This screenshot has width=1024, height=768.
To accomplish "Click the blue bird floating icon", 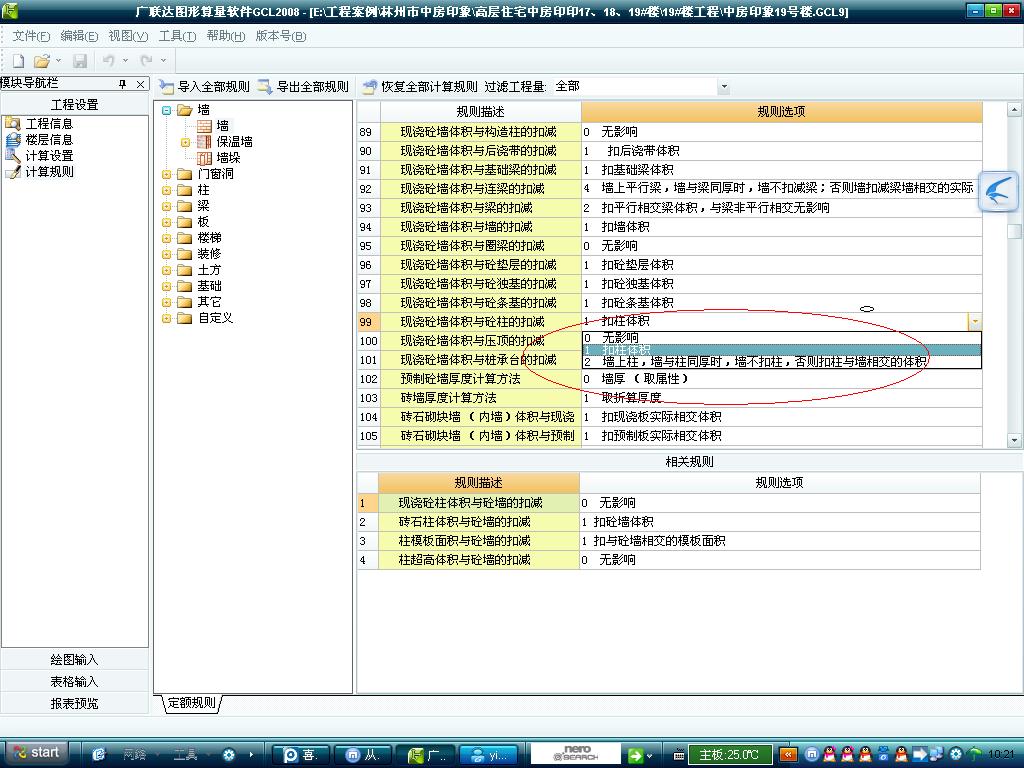I will (997, 191).
